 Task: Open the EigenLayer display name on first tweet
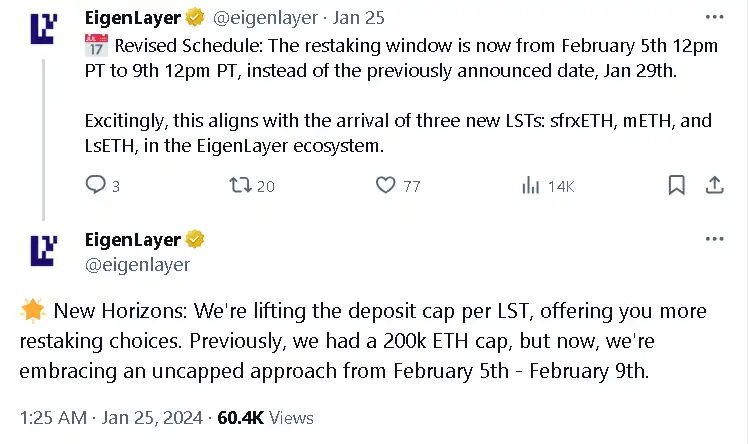click(x=133, y=17)
